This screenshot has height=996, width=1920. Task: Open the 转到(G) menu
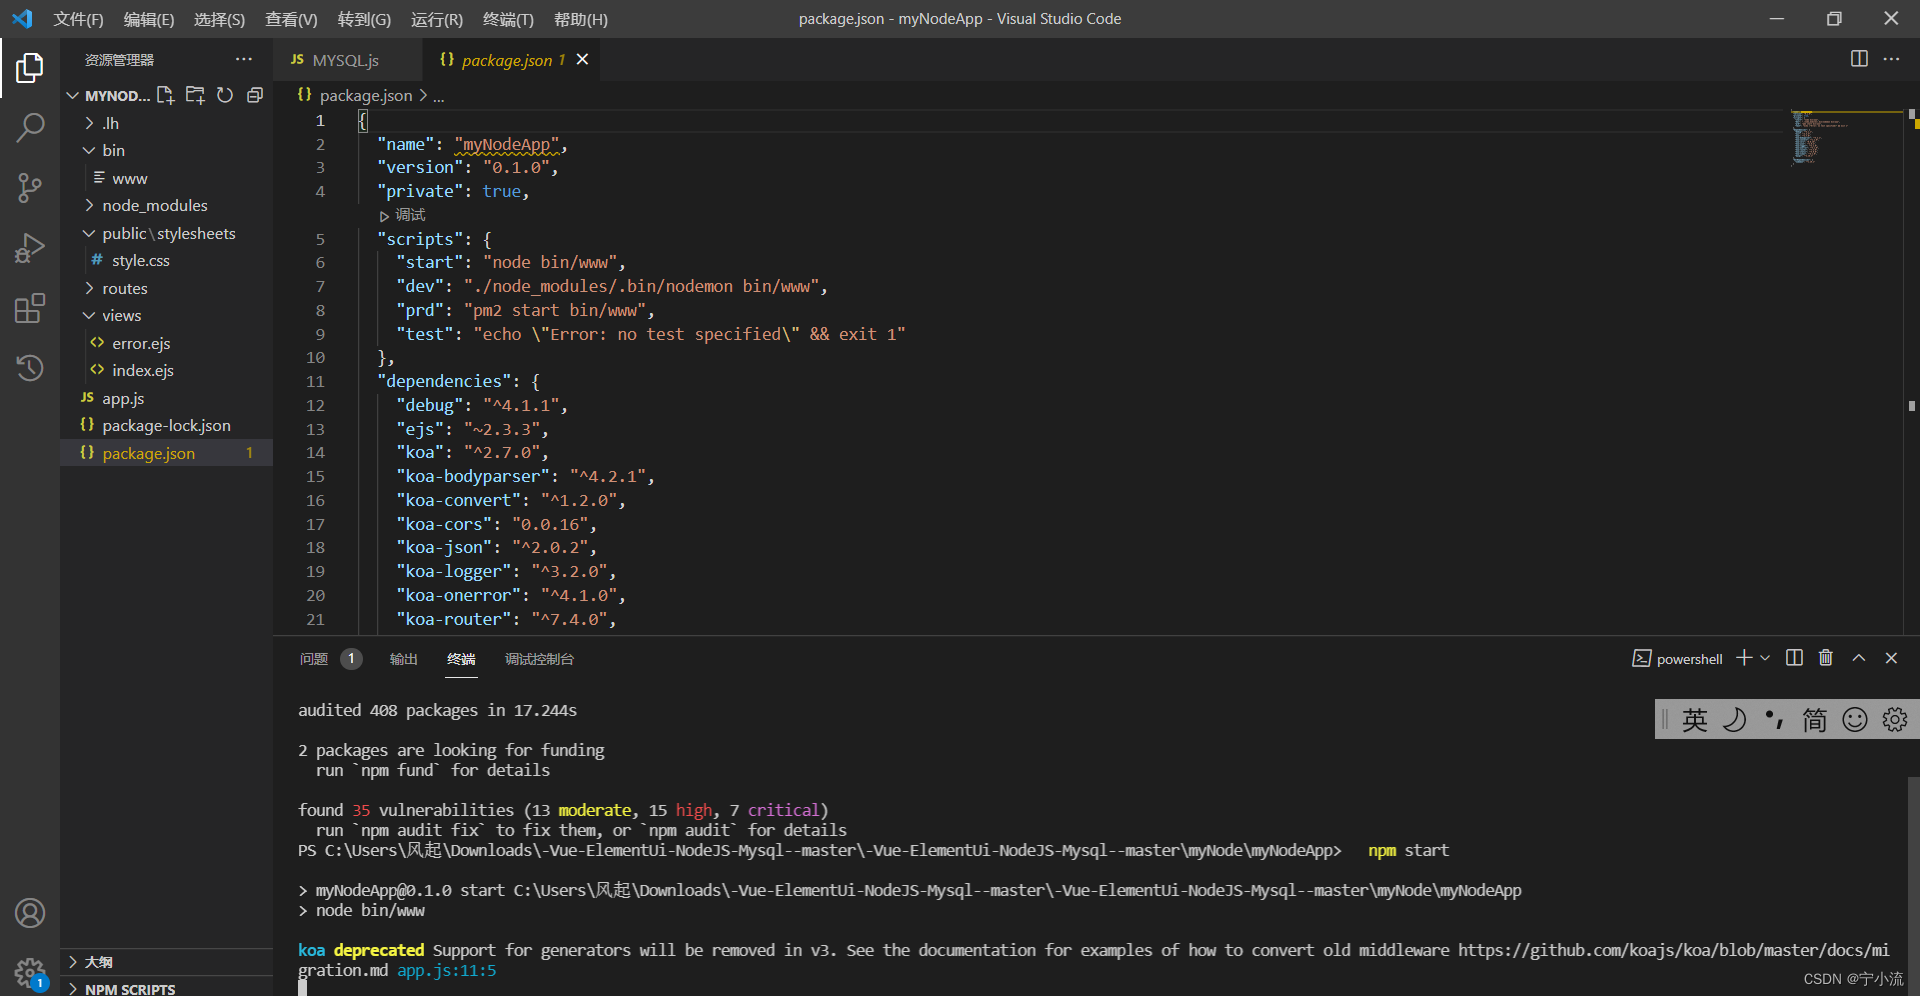tap(364, 19)
